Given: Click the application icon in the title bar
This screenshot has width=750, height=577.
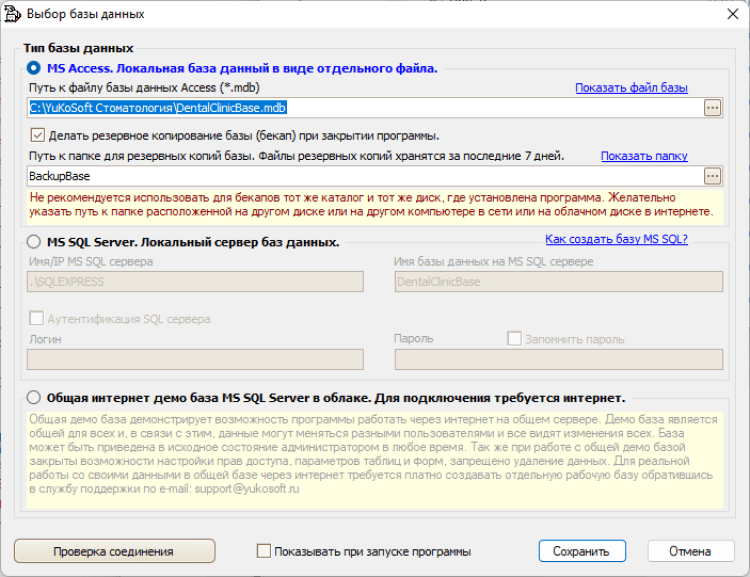Looking at the screenshot, I should [x=12, y=14].
